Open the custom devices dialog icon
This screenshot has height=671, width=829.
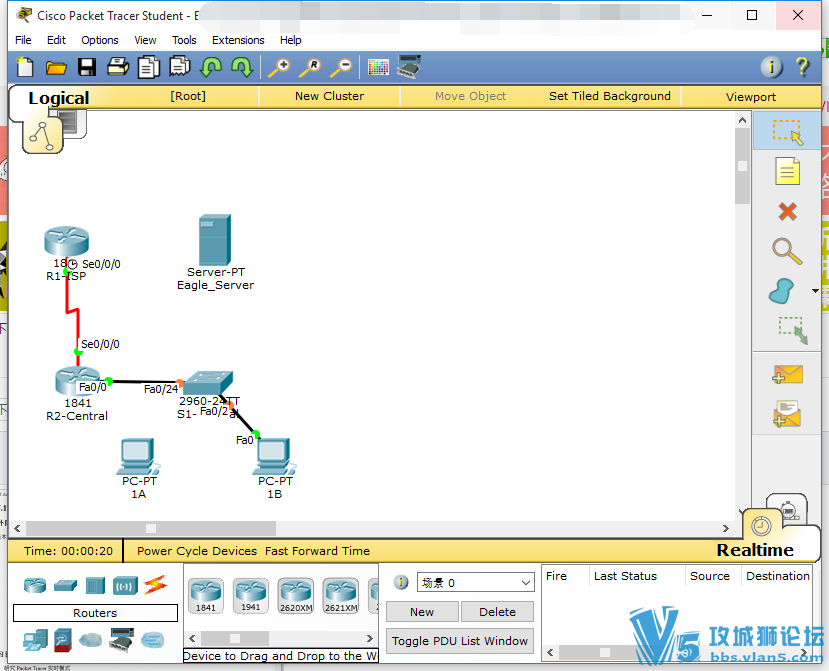409,67
